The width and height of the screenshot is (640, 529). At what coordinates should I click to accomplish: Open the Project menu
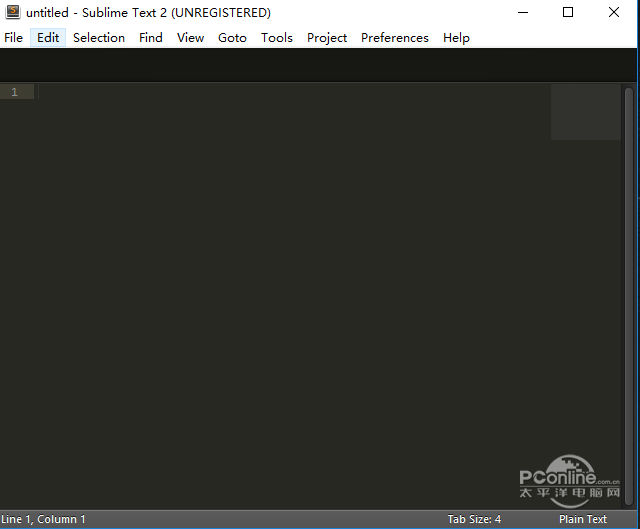tap(327, 38)
